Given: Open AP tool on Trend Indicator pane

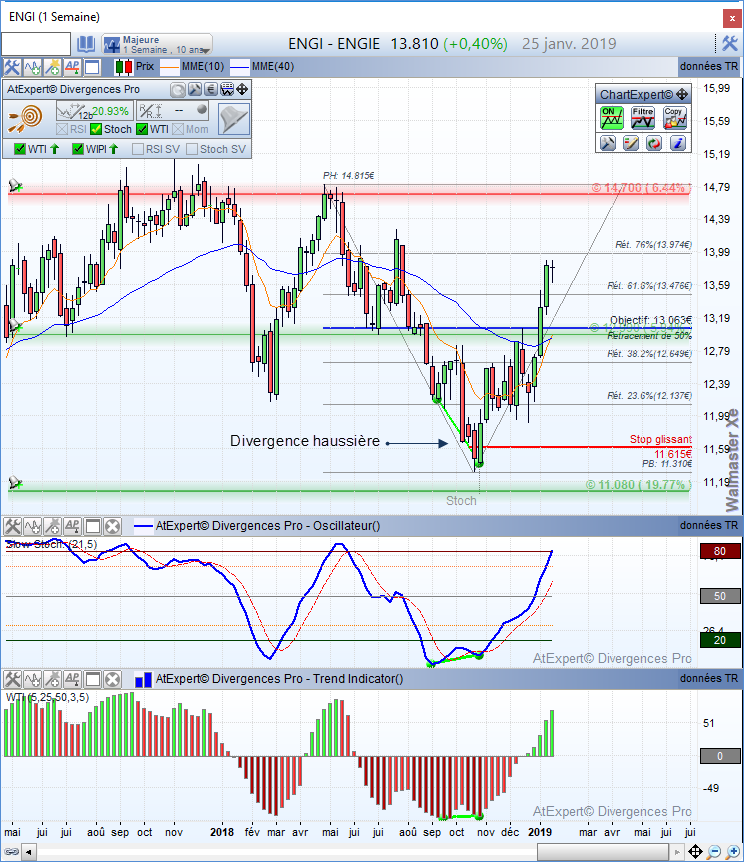Looking at the screenshot, I should 73,679.
